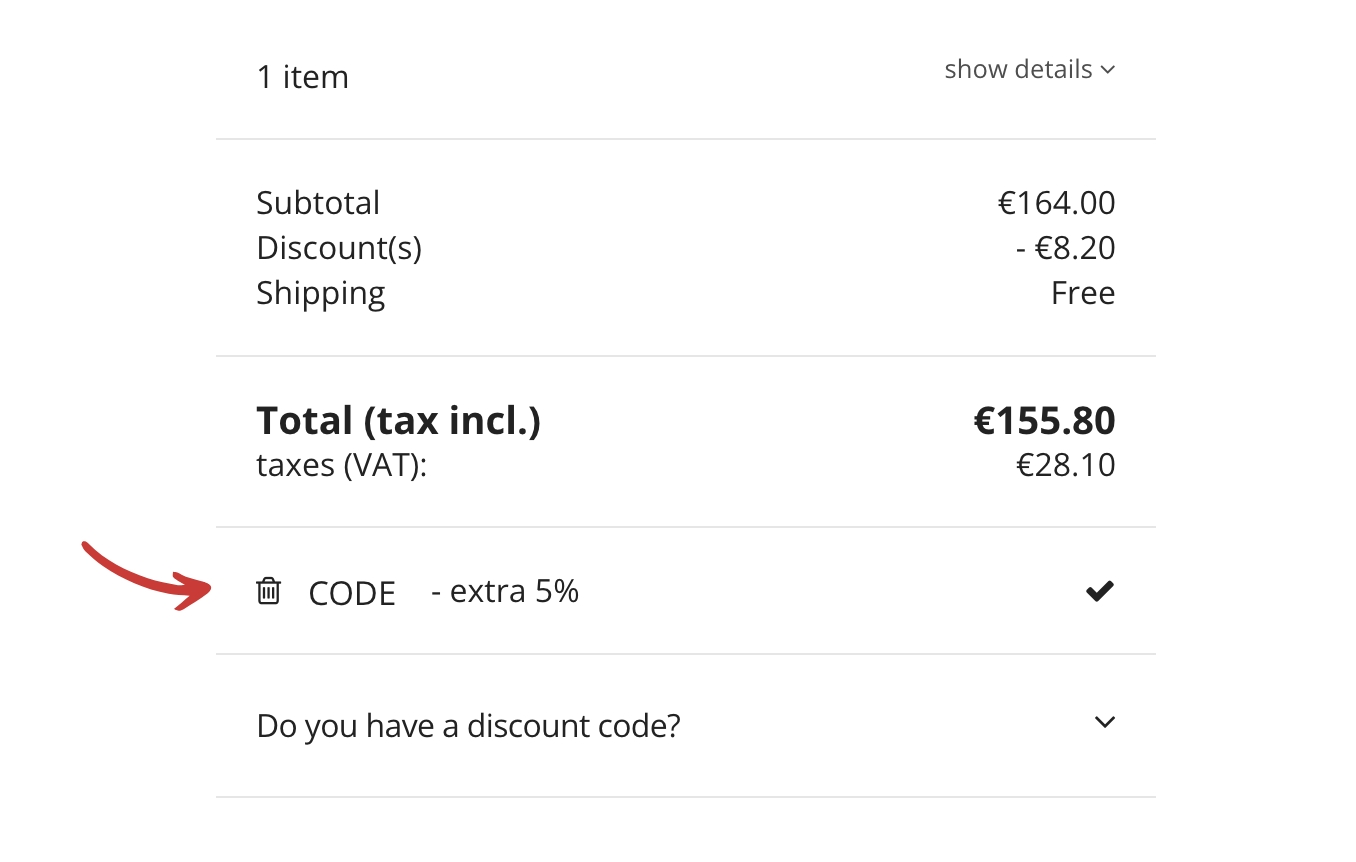Click the checkmark beside the applied code
Image resolution: width=1356 pixels, height=862 pixels.
coord(1099,592)
